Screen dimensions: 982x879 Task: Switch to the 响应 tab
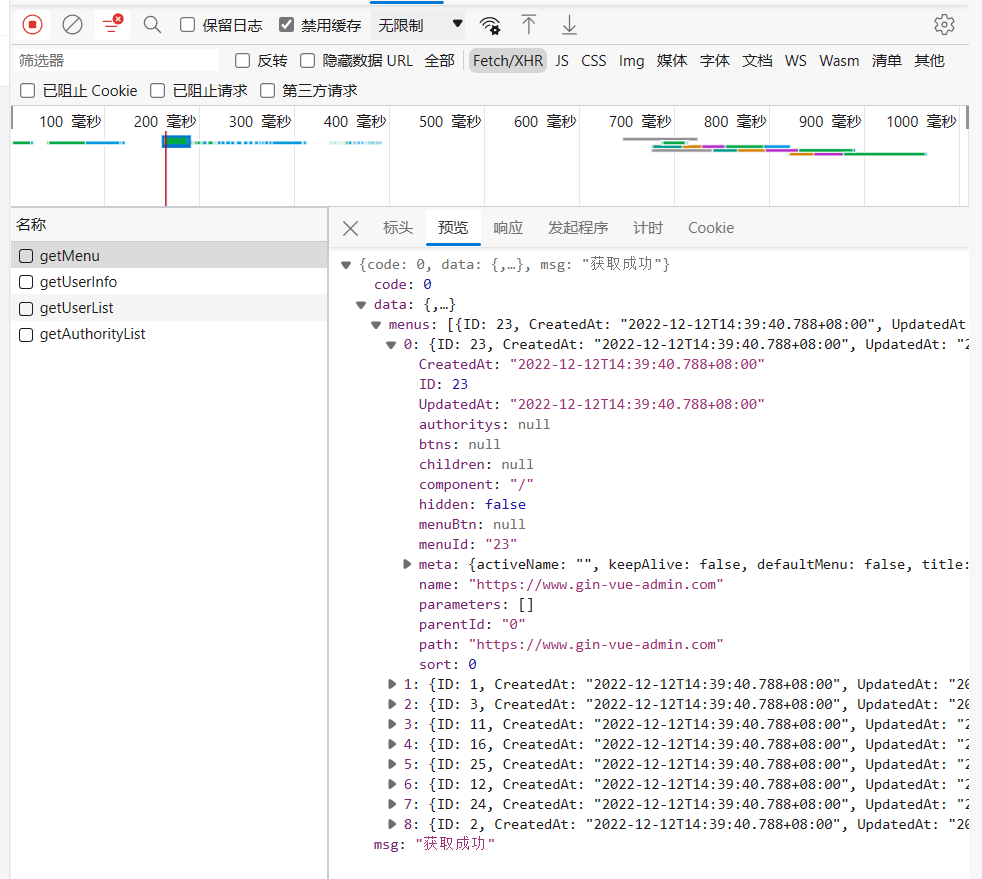pos(508,228)
